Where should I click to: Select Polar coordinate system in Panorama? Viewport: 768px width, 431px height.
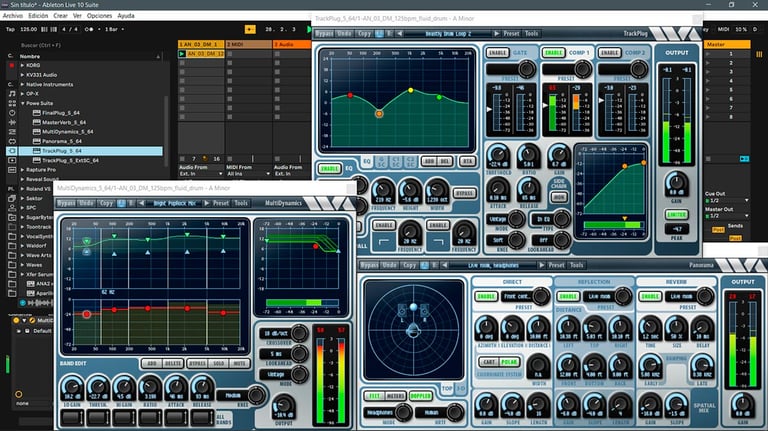[x=509, y=362]
